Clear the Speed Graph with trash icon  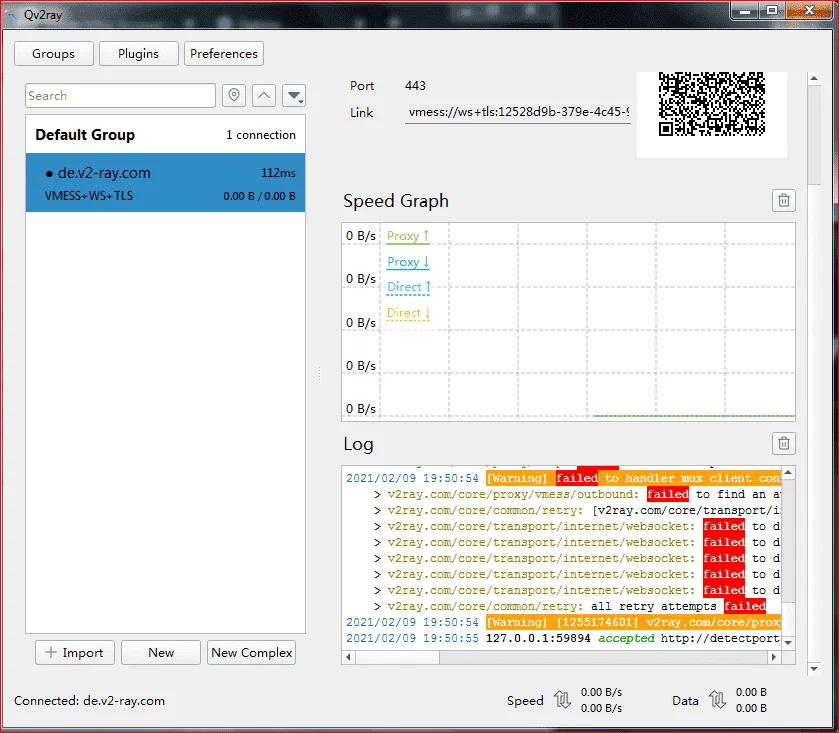784,201
